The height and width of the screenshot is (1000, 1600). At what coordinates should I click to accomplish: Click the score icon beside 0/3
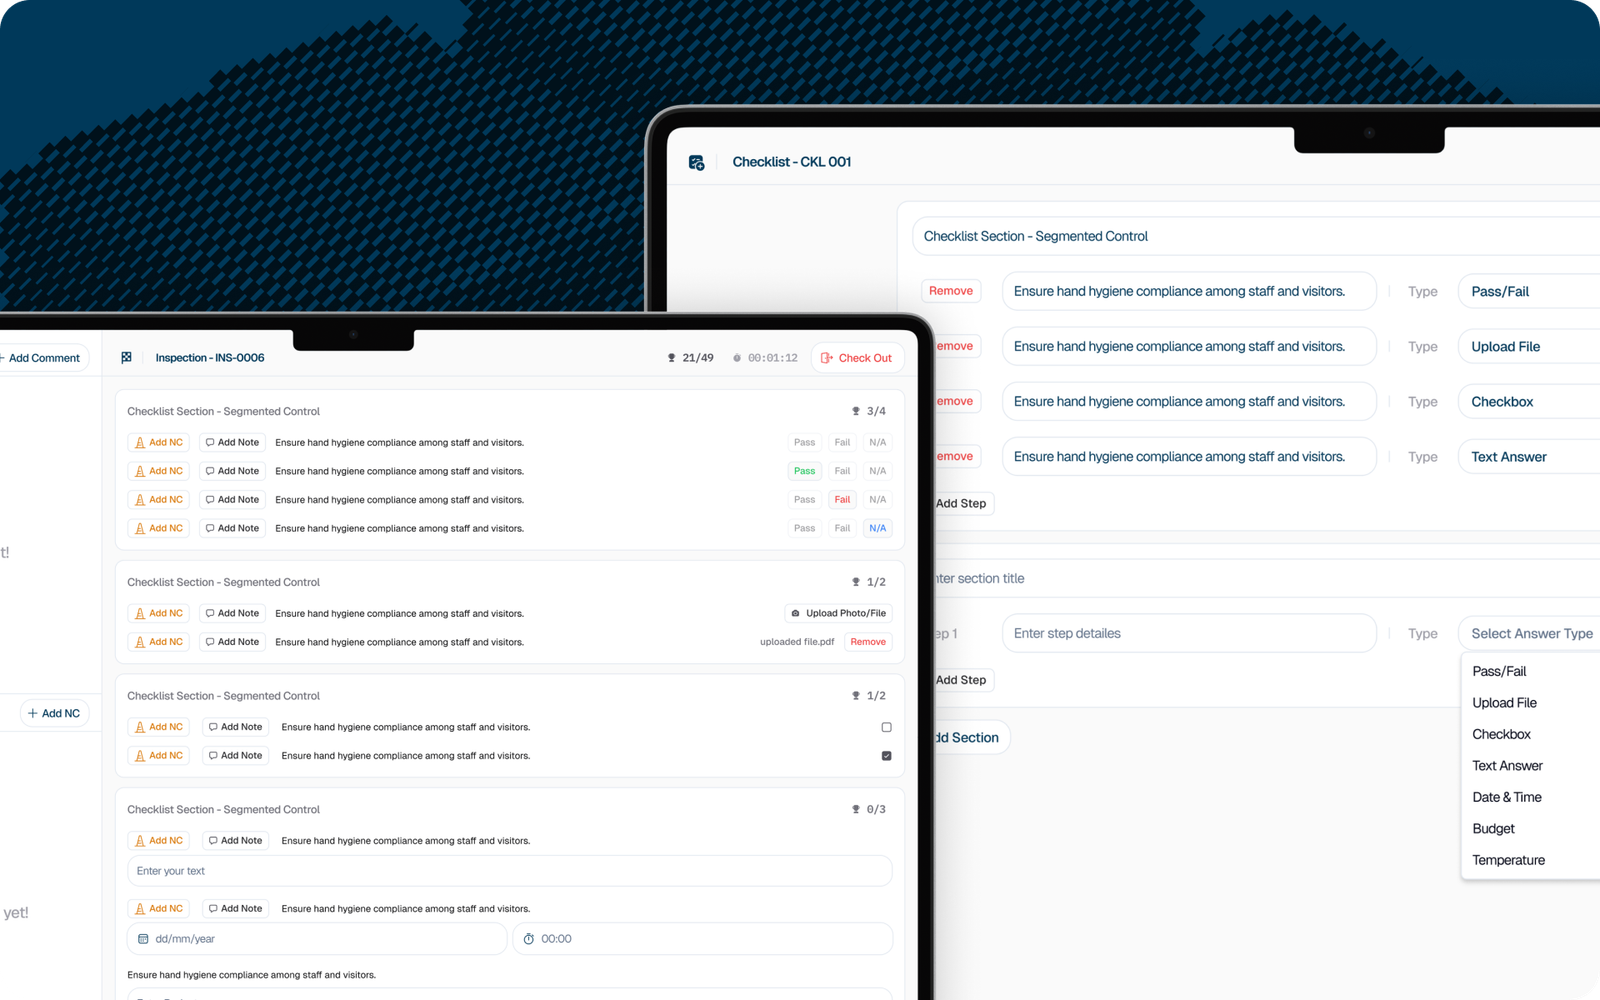[856, 809]
